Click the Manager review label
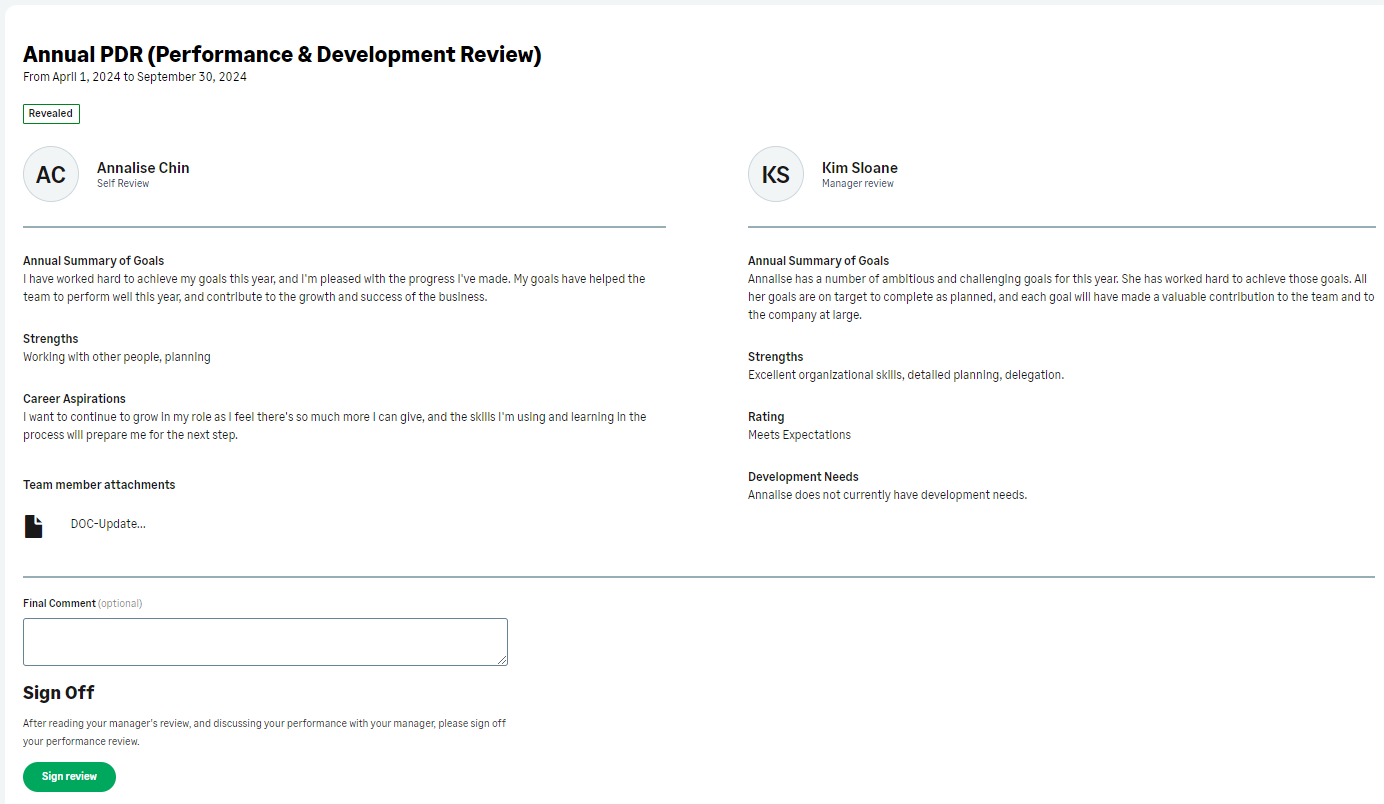1384x804 pixels. coord(857,184)
